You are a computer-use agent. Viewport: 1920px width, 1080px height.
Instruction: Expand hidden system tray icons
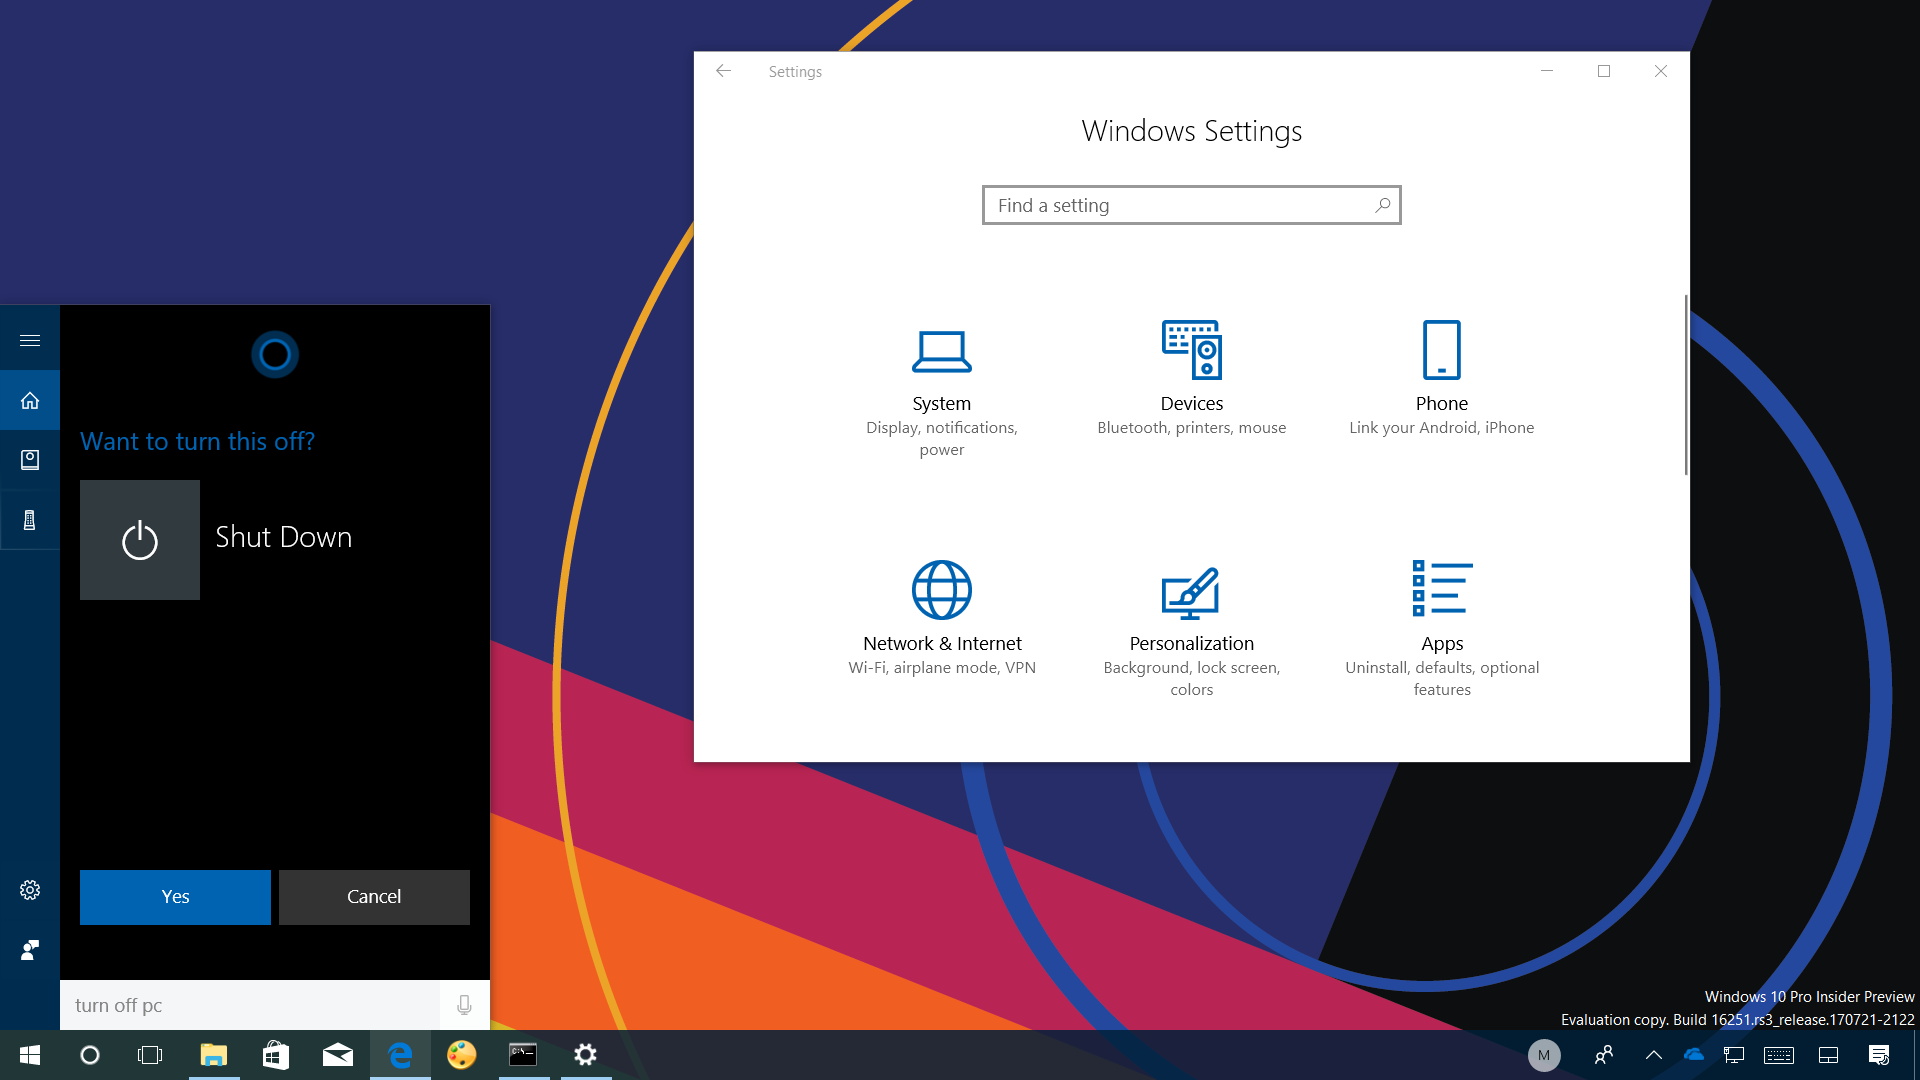(1654, 1055)
